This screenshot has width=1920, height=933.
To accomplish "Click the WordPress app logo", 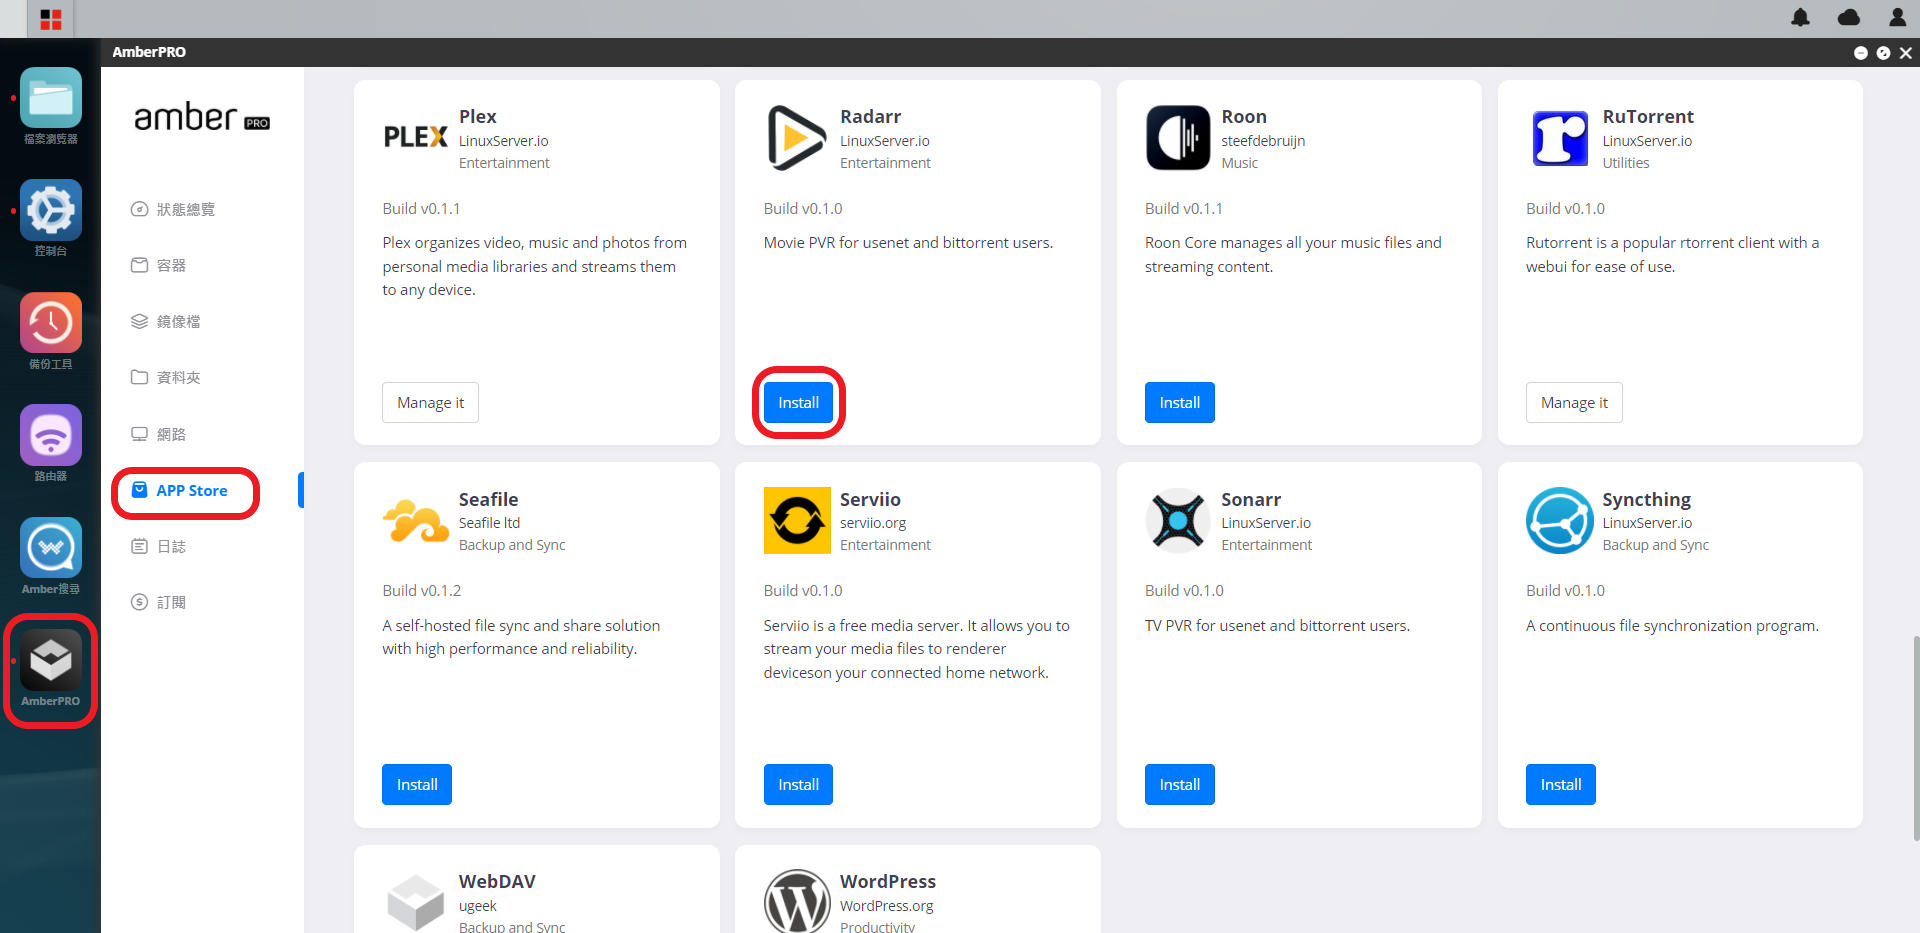I will (797, 901).
